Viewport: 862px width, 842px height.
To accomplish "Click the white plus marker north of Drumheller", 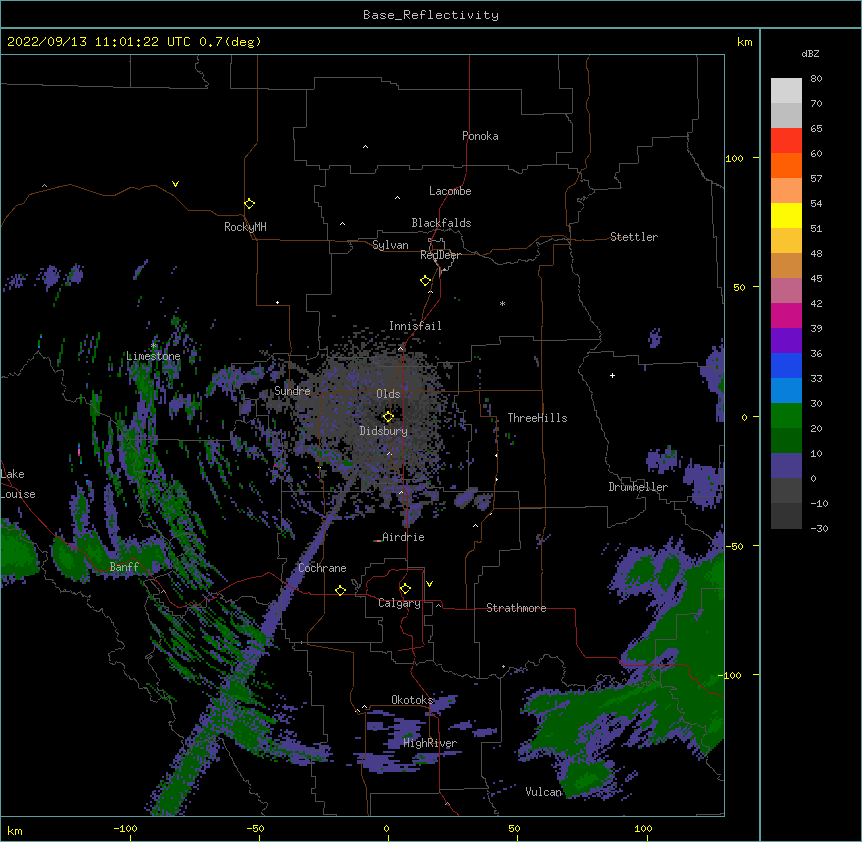I will pos(612,375).
